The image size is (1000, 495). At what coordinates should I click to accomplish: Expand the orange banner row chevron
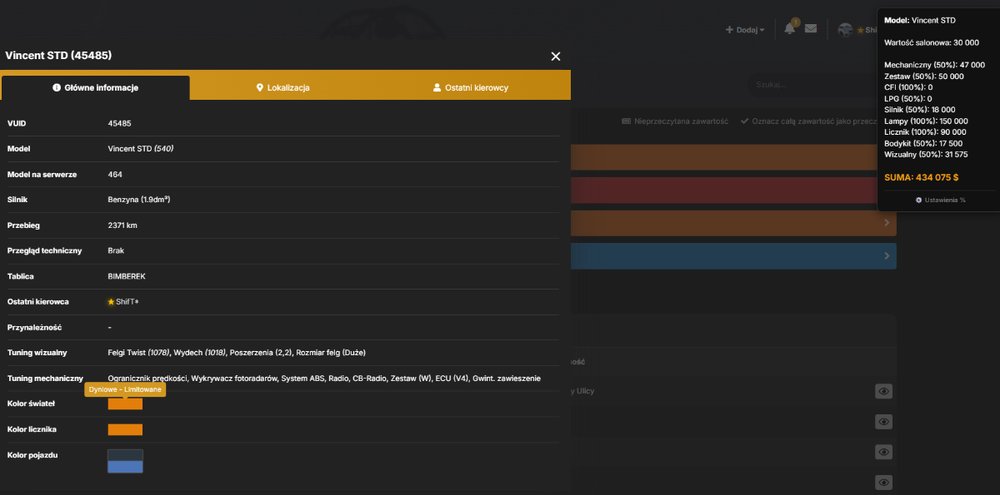coord(886,223)
